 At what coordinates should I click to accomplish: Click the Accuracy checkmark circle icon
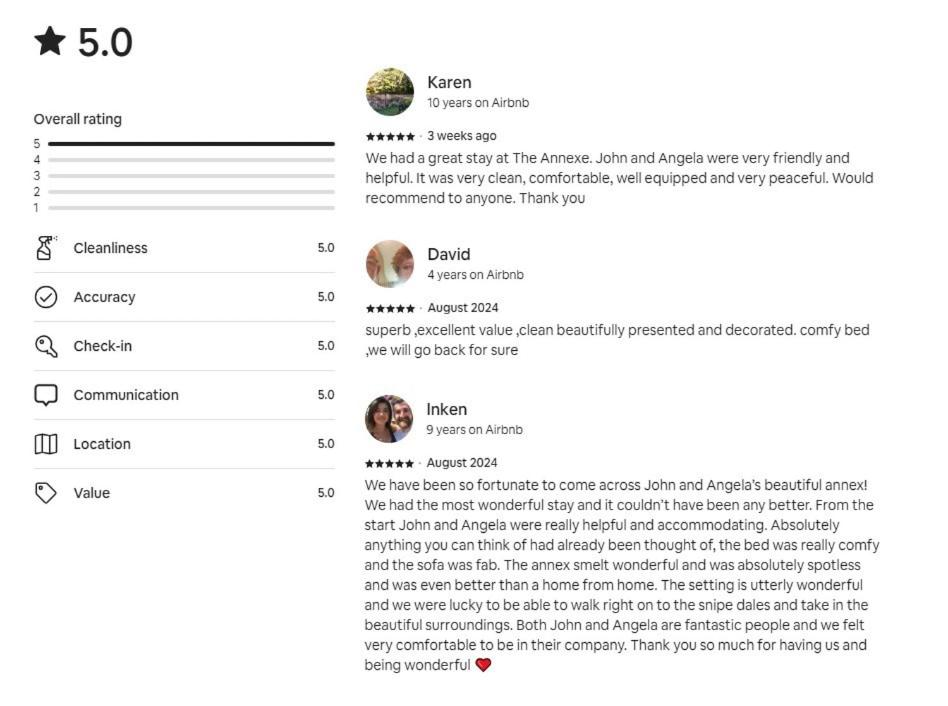click(x=46, y=297)
